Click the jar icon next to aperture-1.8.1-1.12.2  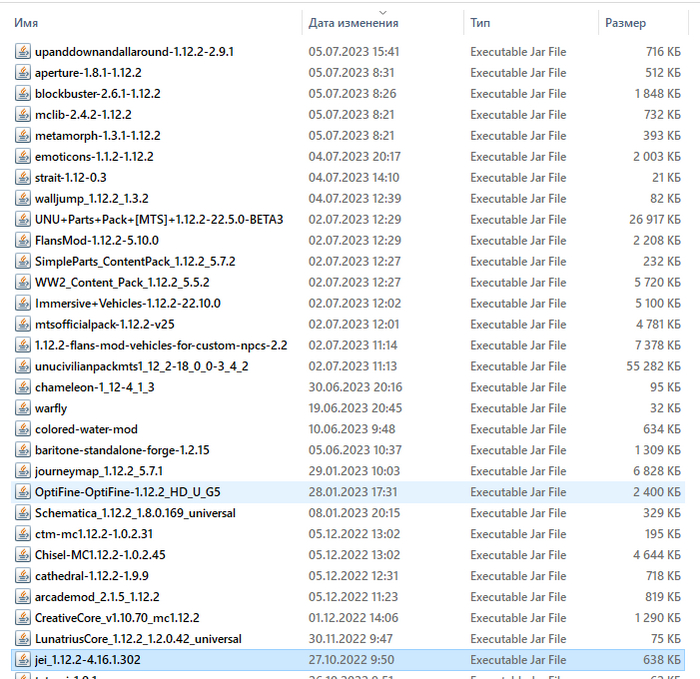[x=23, y=73]
